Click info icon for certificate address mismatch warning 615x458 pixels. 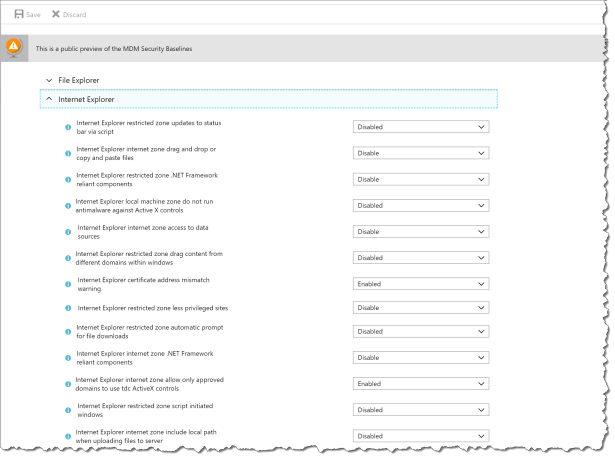pyautogui.click(x=68, y=284)
